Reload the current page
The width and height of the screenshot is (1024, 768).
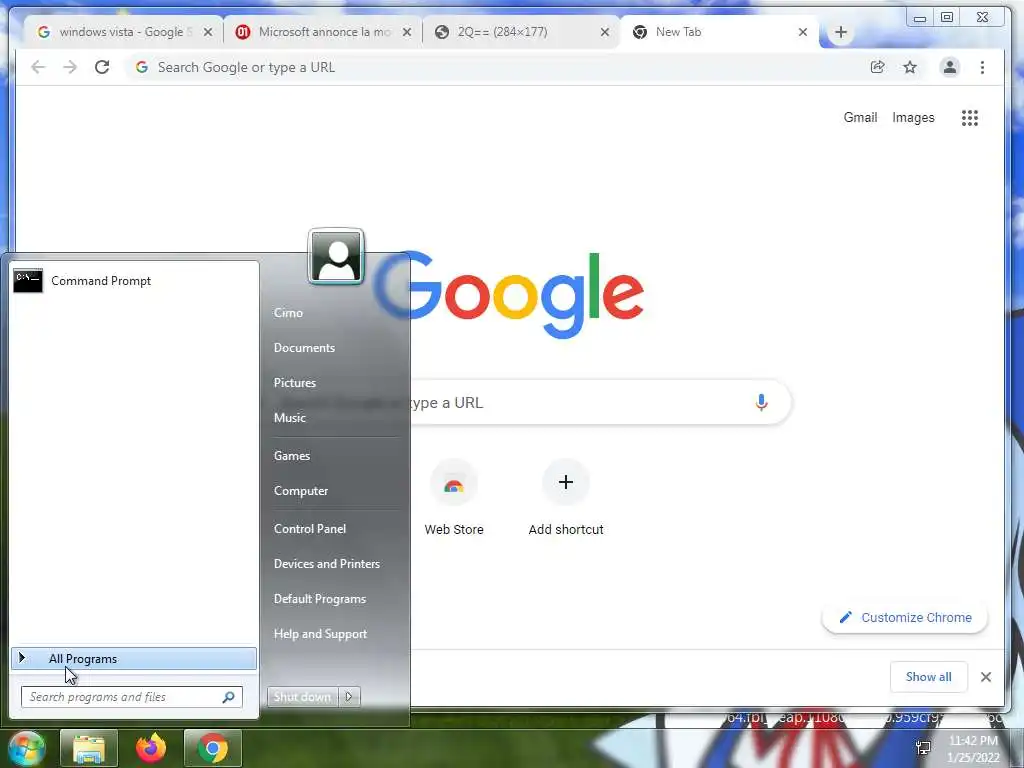click(x=102, y=67)
